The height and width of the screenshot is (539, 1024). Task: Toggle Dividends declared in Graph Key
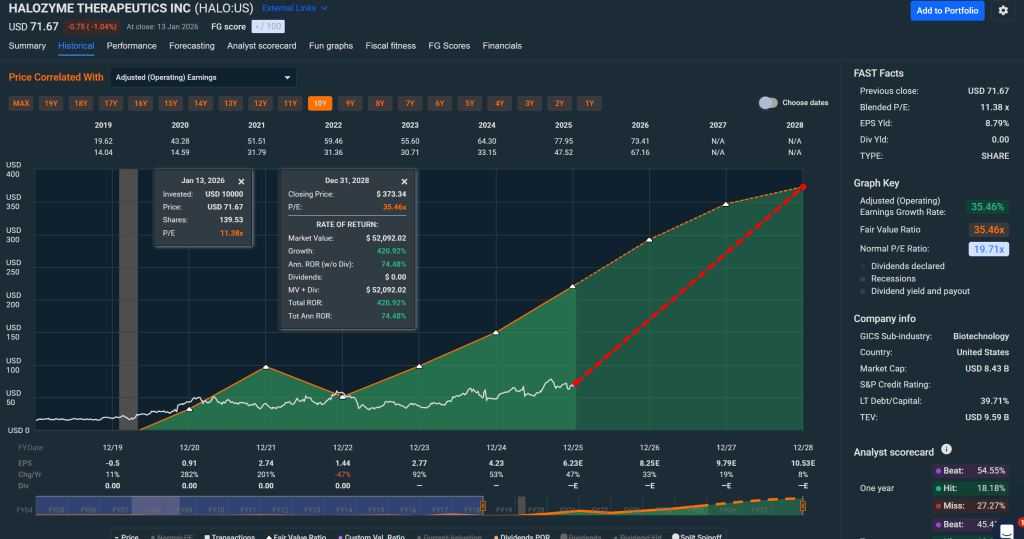[x=902, y=266]
